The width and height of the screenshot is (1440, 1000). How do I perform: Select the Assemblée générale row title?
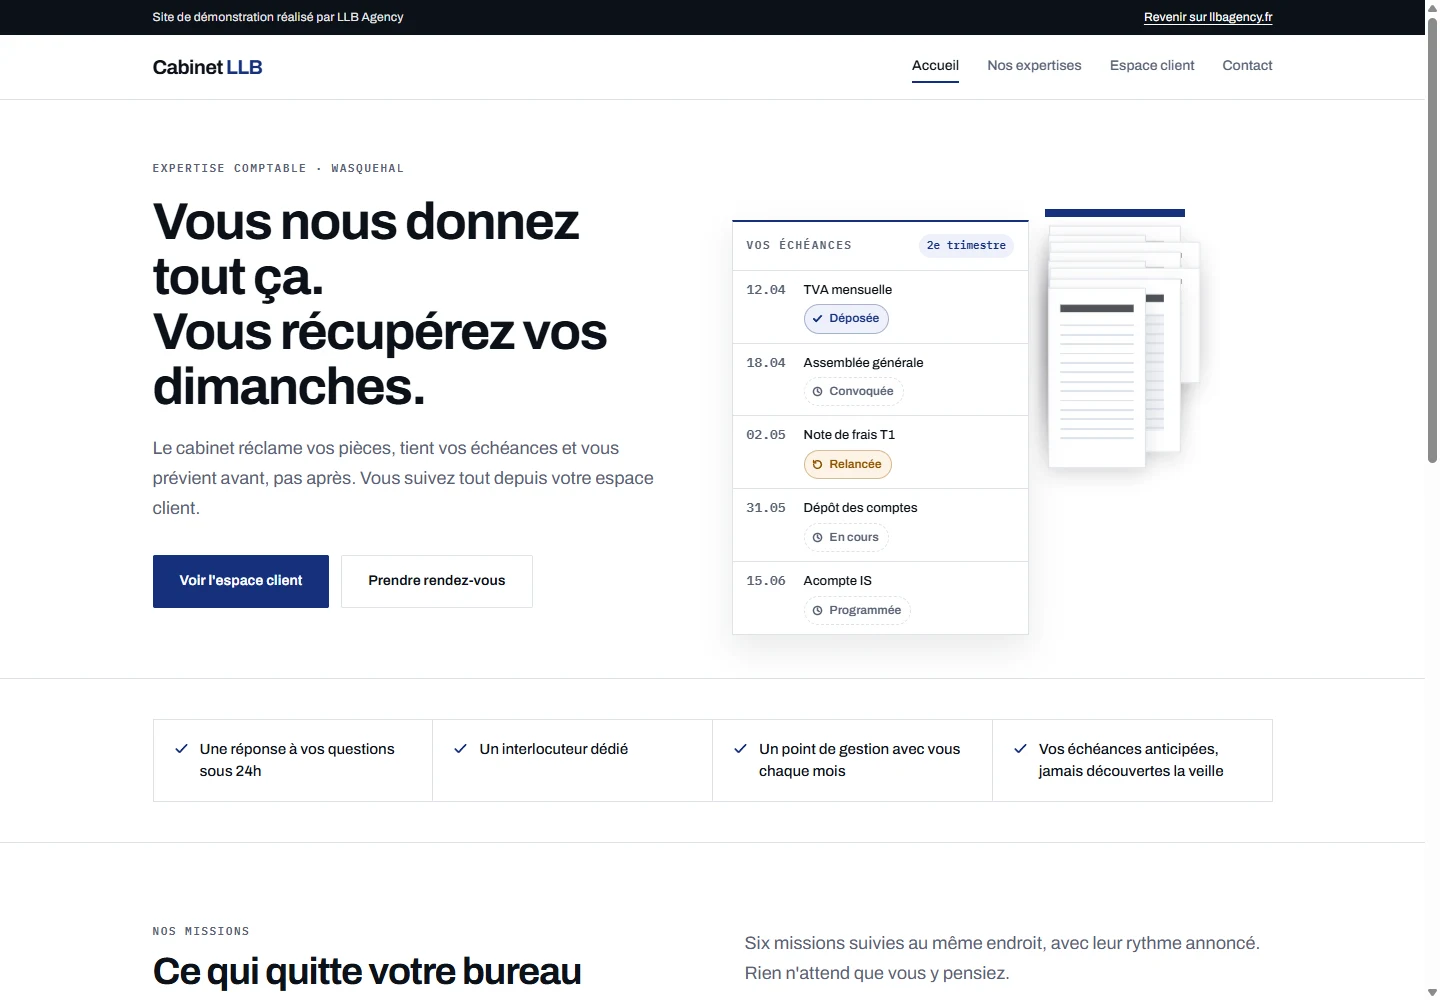(863, 363)
